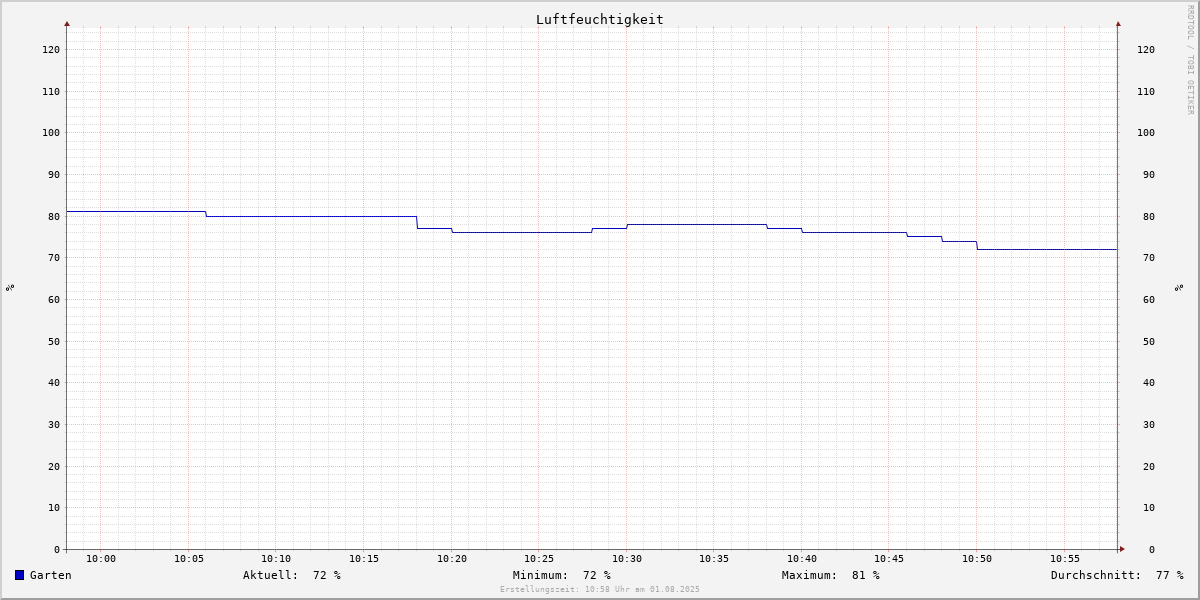Click the left y-axis label 120
This screenshot has height=600, width=1200.
pos(51,49)
